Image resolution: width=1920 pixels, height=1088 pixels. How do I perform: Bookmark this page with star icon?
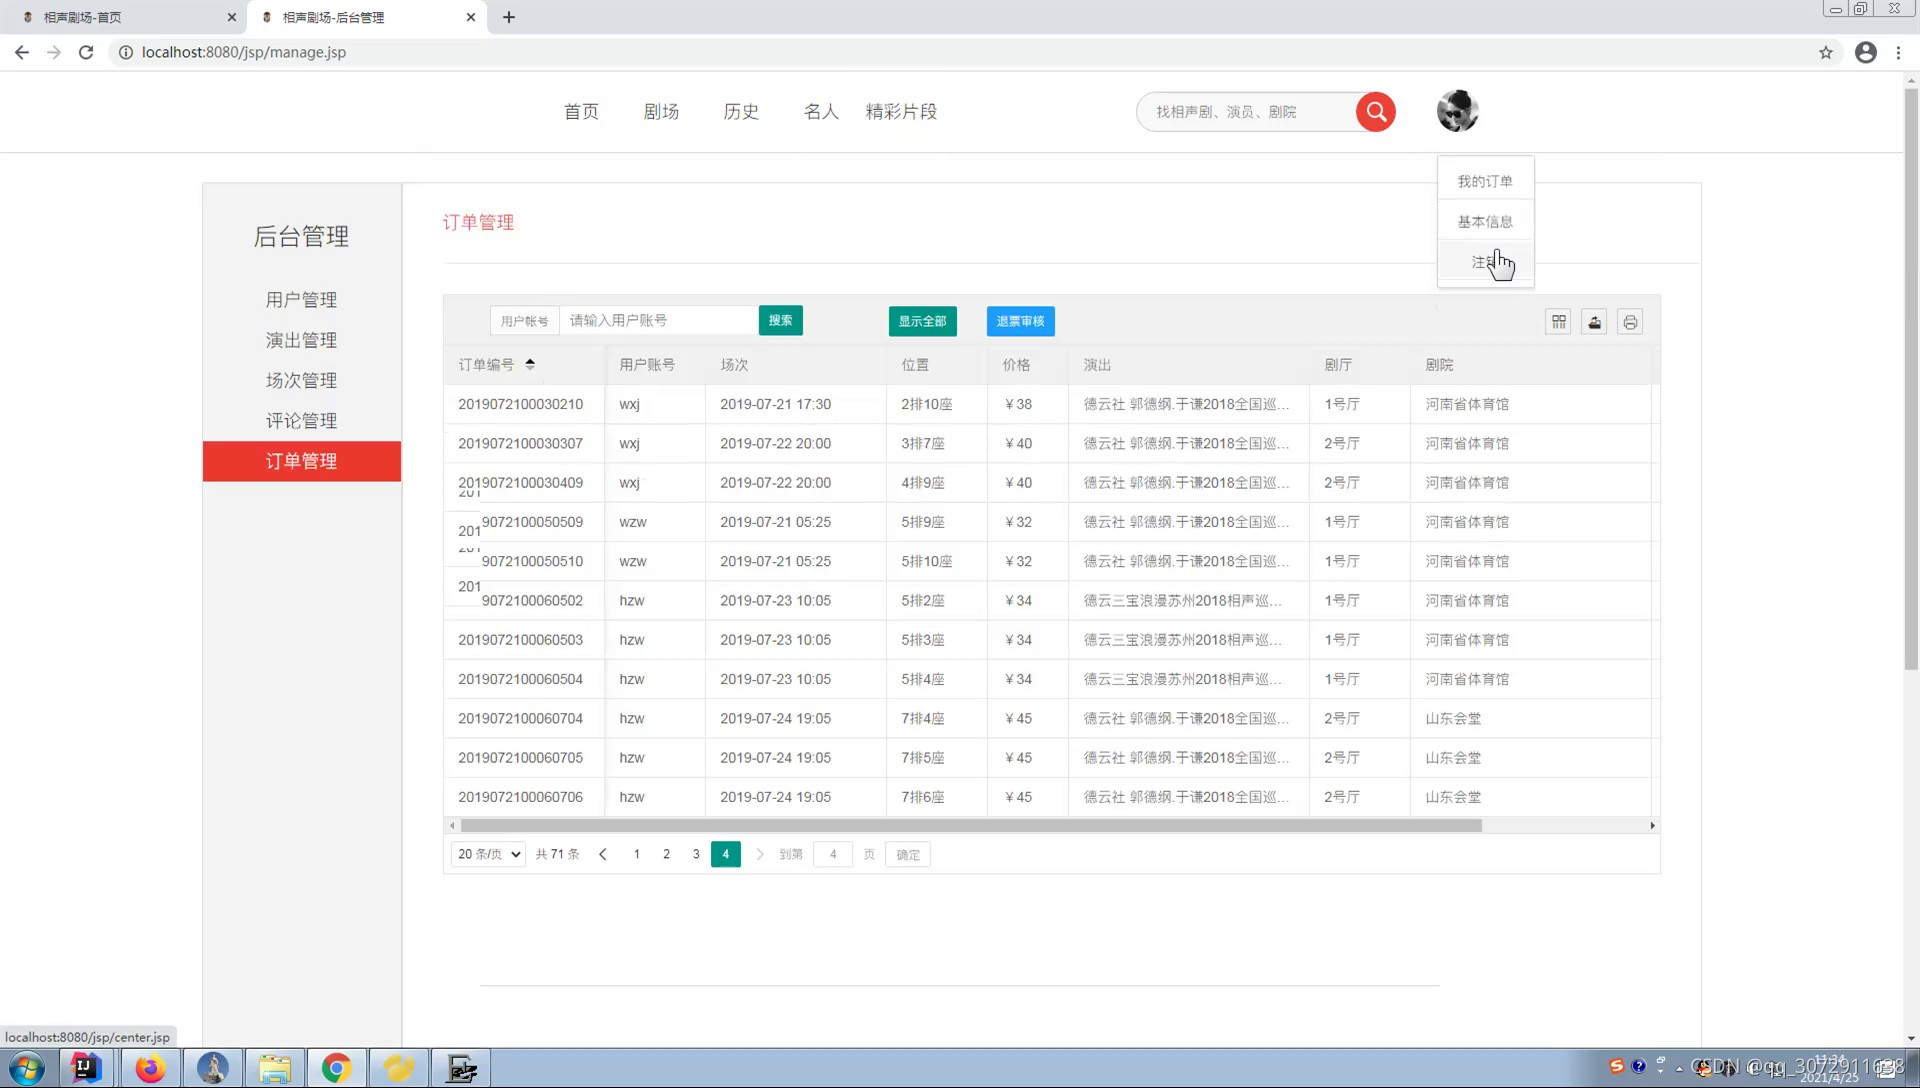click(1826, 52)
